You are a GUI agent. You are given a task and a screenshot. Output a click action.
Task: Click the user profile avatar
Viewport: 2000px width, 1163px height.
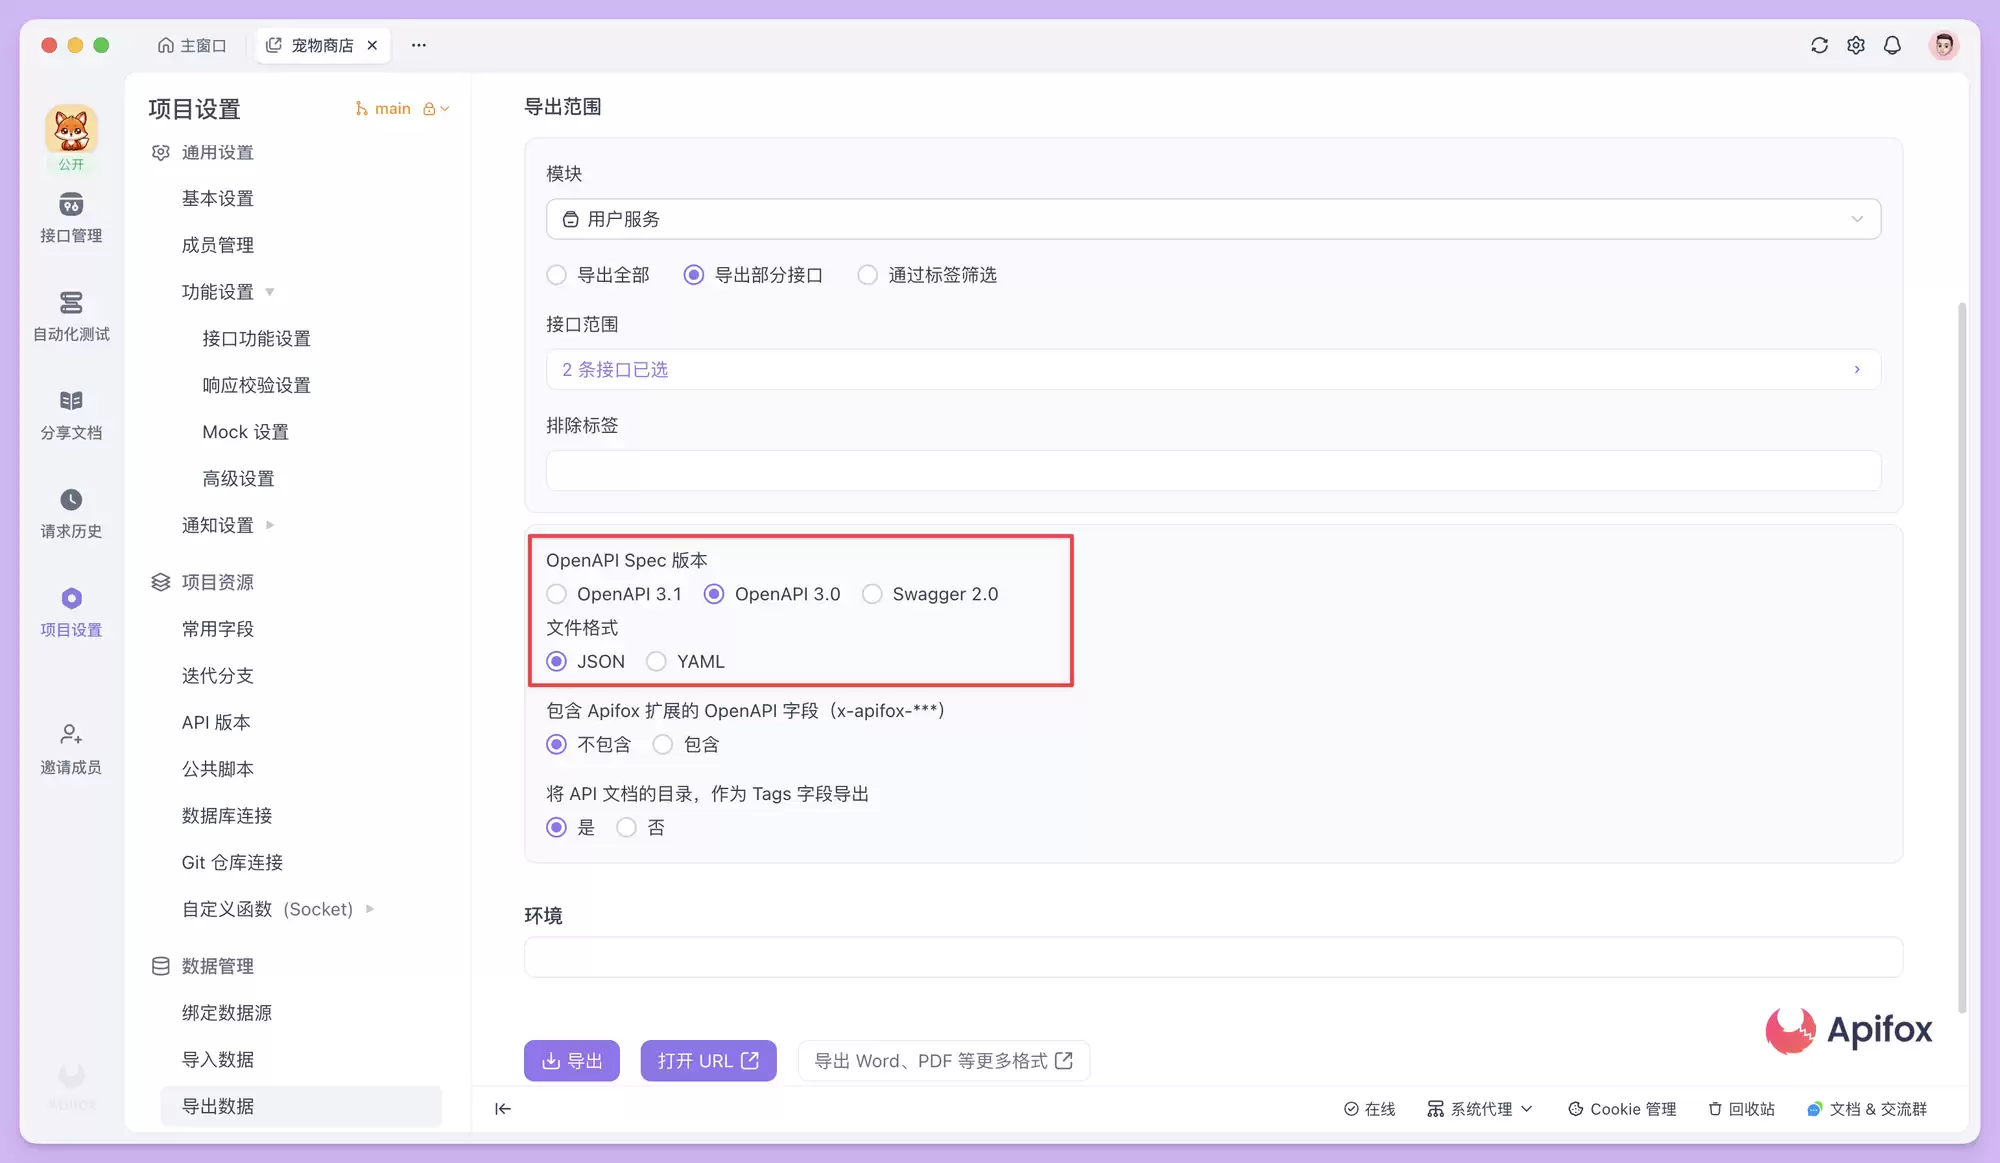click(1943, 45)
